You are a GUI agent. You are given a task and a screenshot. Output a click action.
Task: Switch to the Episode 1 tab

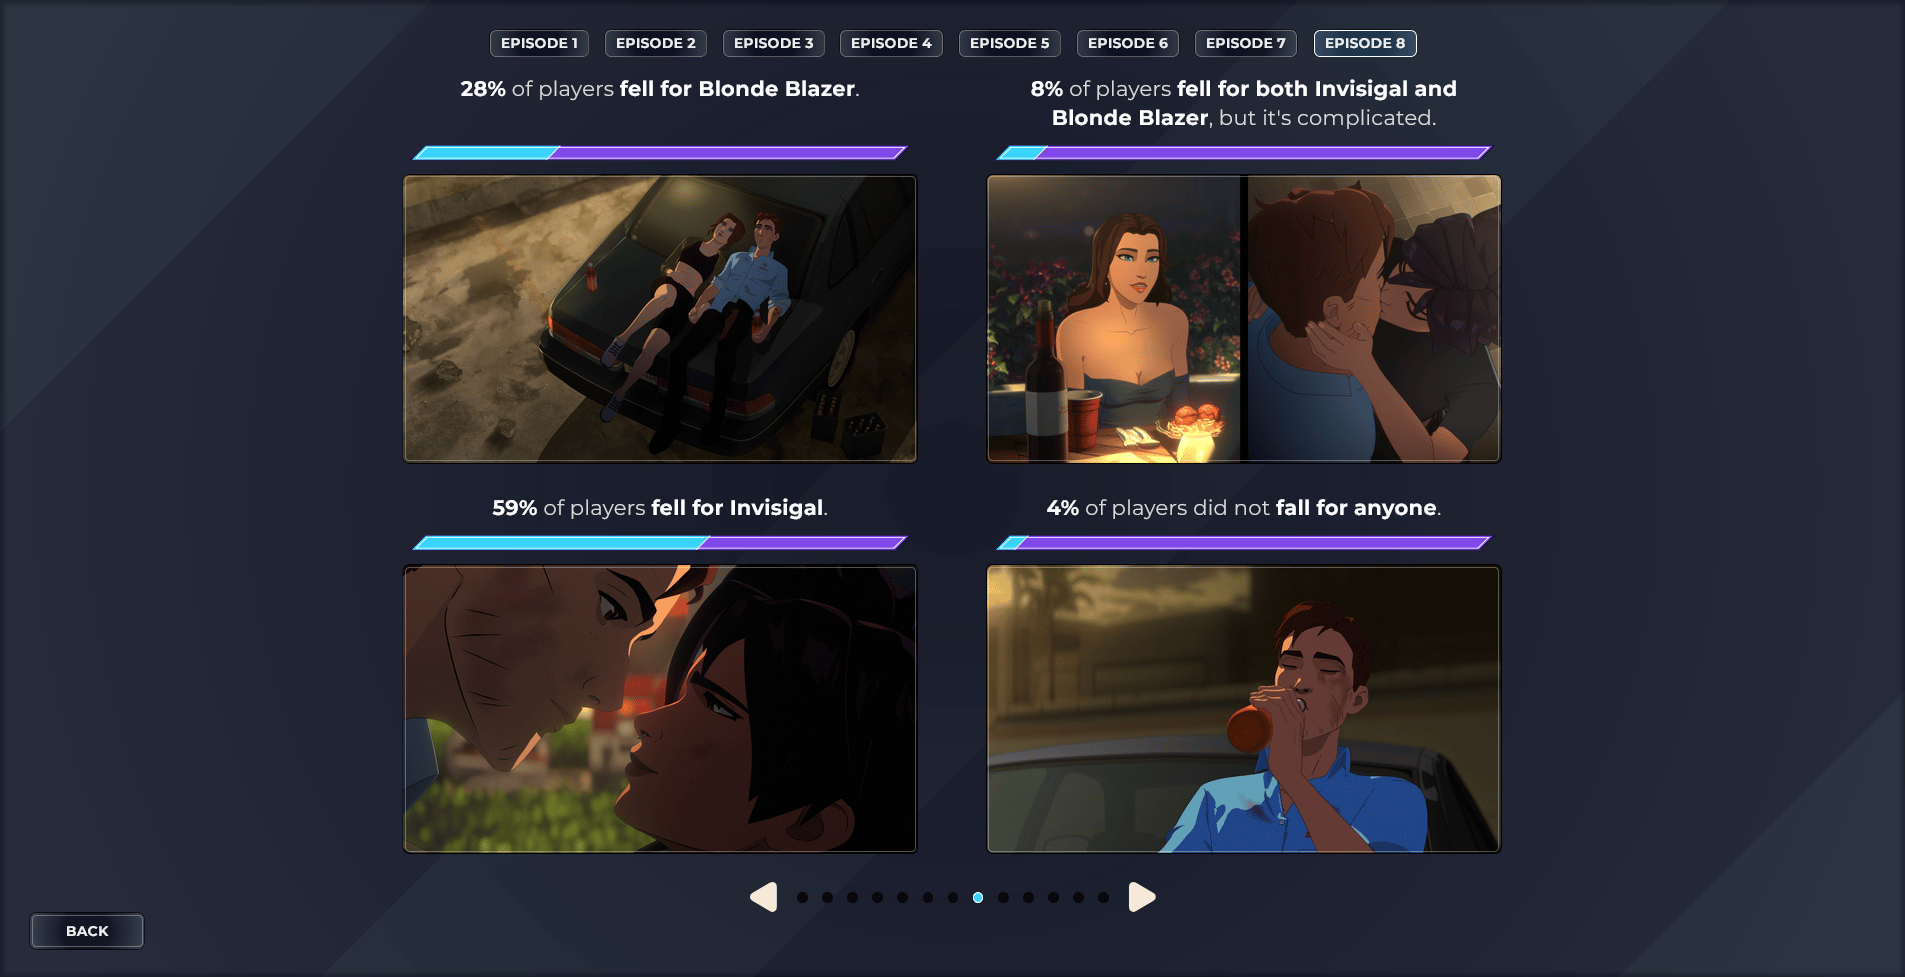click(x=539, y=43)
